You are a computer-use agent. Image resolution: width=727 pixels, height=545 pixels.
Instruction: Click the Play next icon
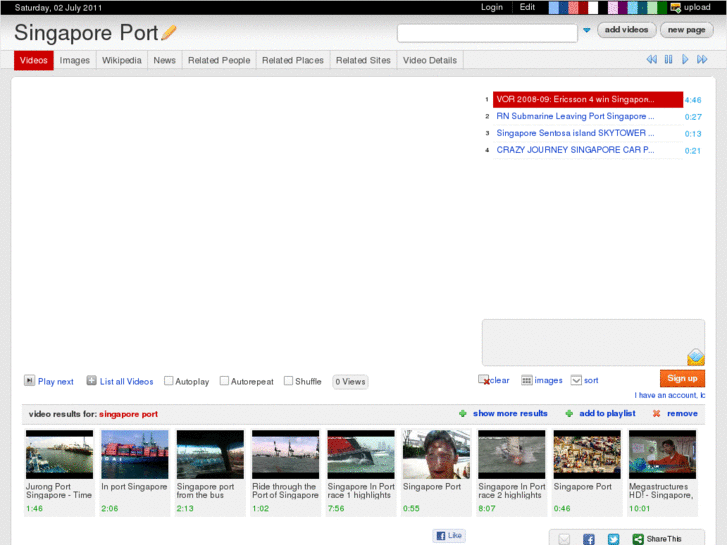[x=29, y=381]
